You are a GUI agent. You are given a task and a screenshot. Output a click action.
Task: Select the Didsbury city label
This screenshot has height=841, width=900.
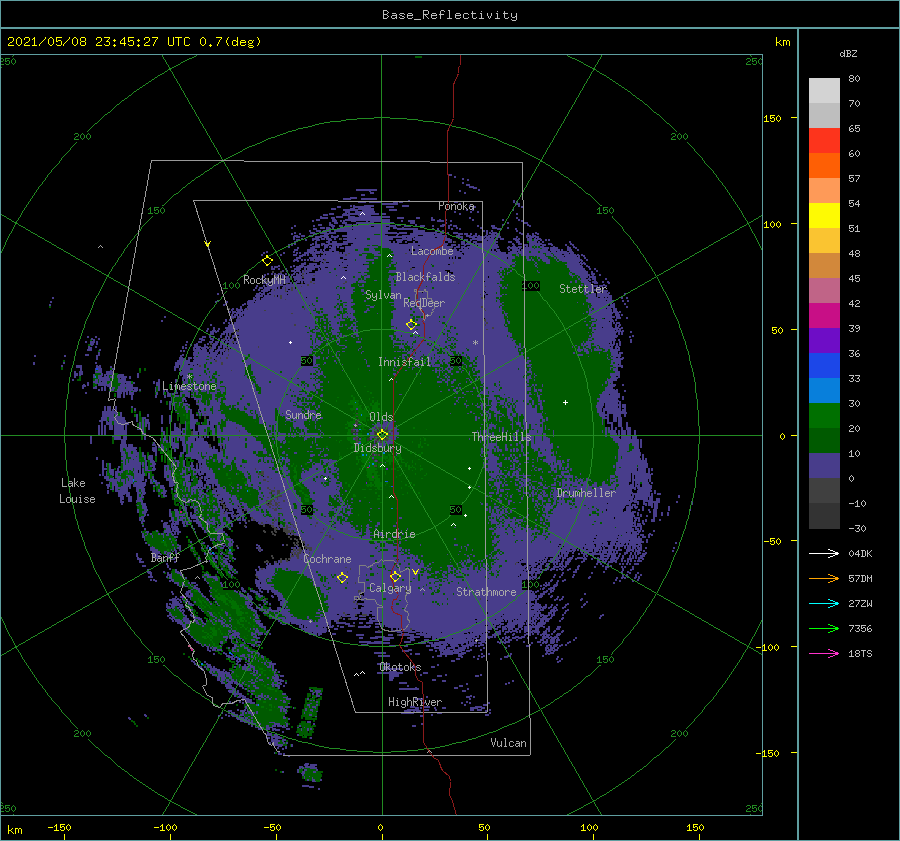[377, 448]
